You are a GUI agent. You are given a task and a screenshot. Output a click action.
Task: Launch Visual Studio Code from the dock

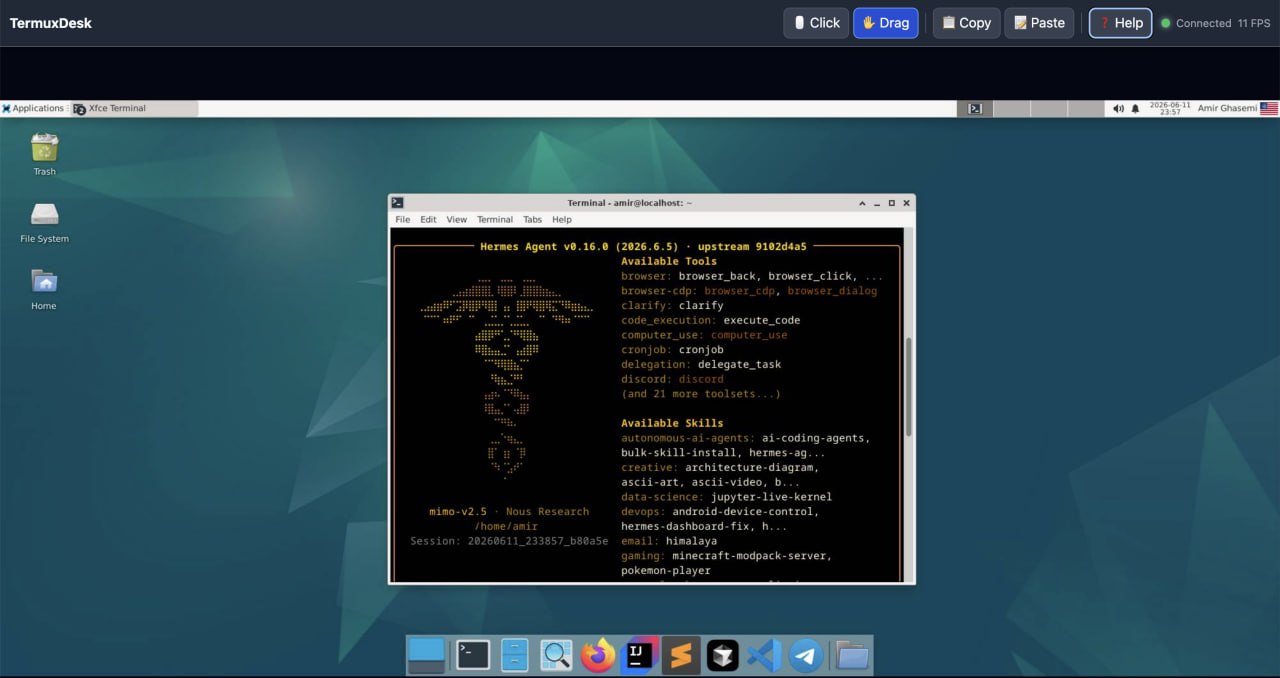point(764,656)
